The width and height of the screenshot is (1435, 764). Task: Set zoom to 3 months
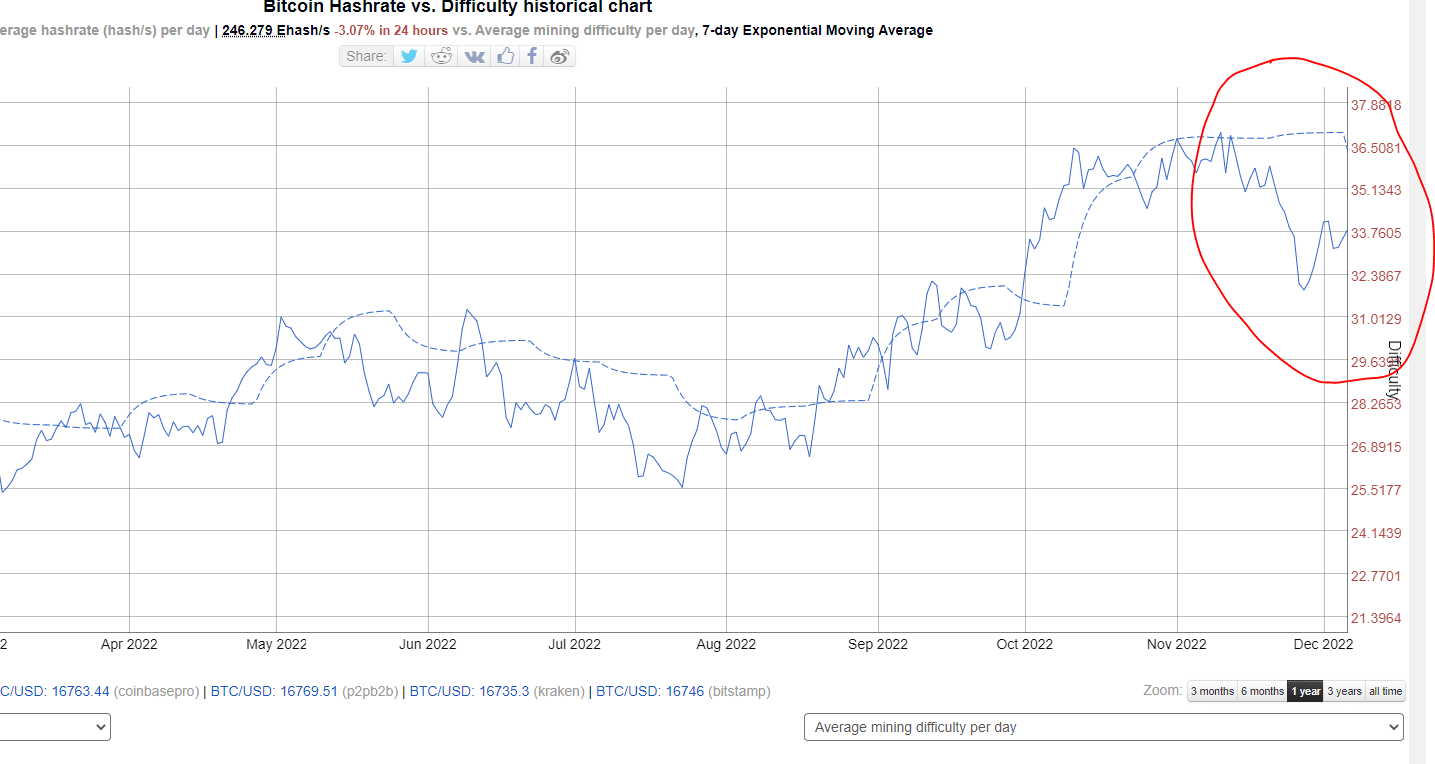pos(1212,691)
